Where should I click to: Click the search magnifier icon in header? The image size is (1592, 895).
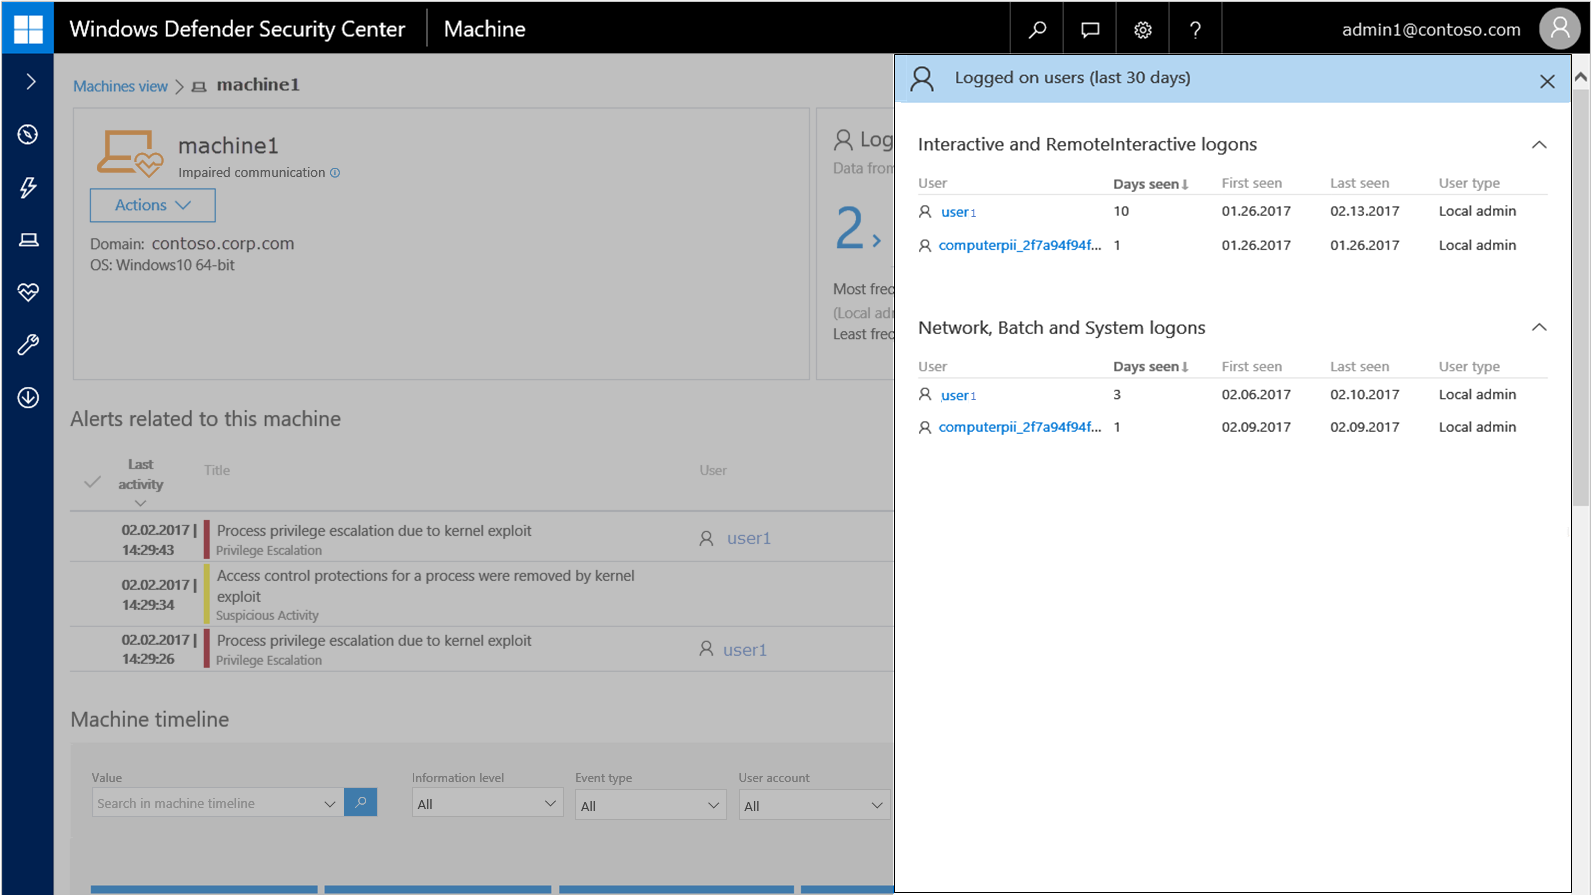pyautogui.click(x=1037, y=29)
